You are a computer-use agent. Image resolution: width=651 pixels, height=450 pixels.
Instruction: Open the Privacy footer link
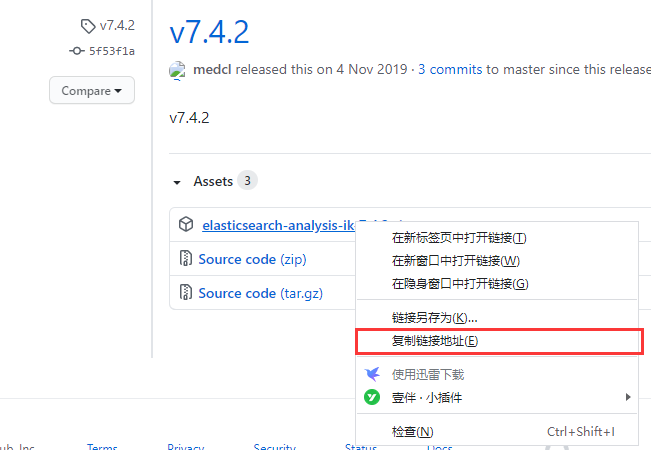tap(186, 447)
